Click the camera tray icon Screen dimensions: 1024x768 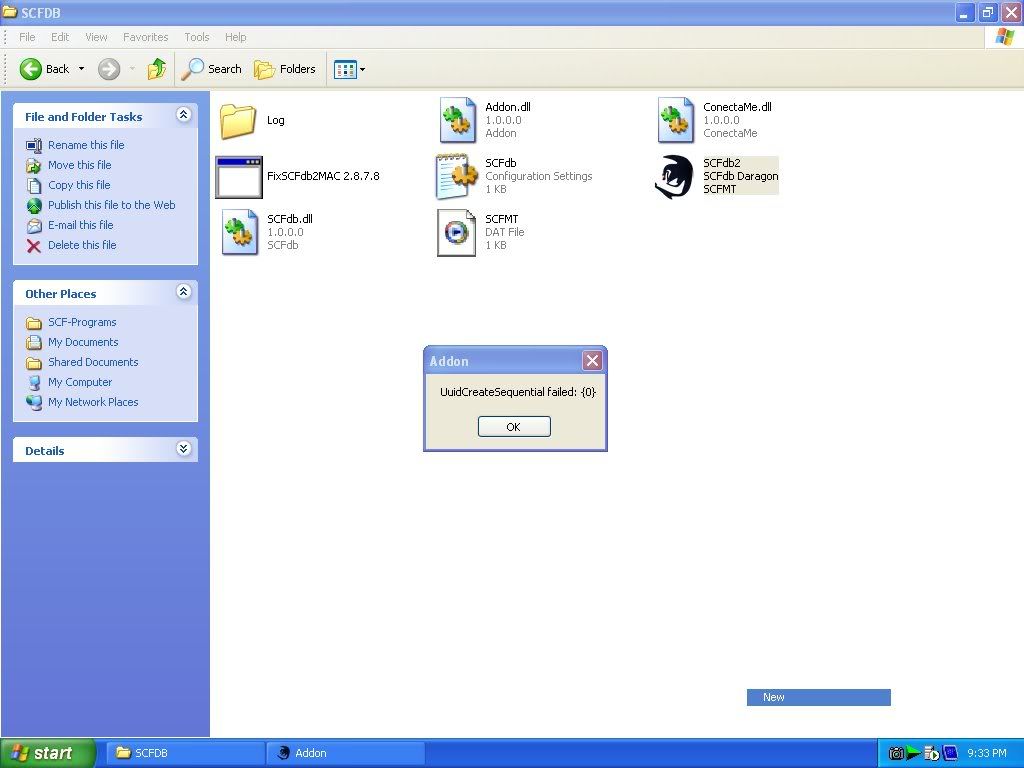896,754
